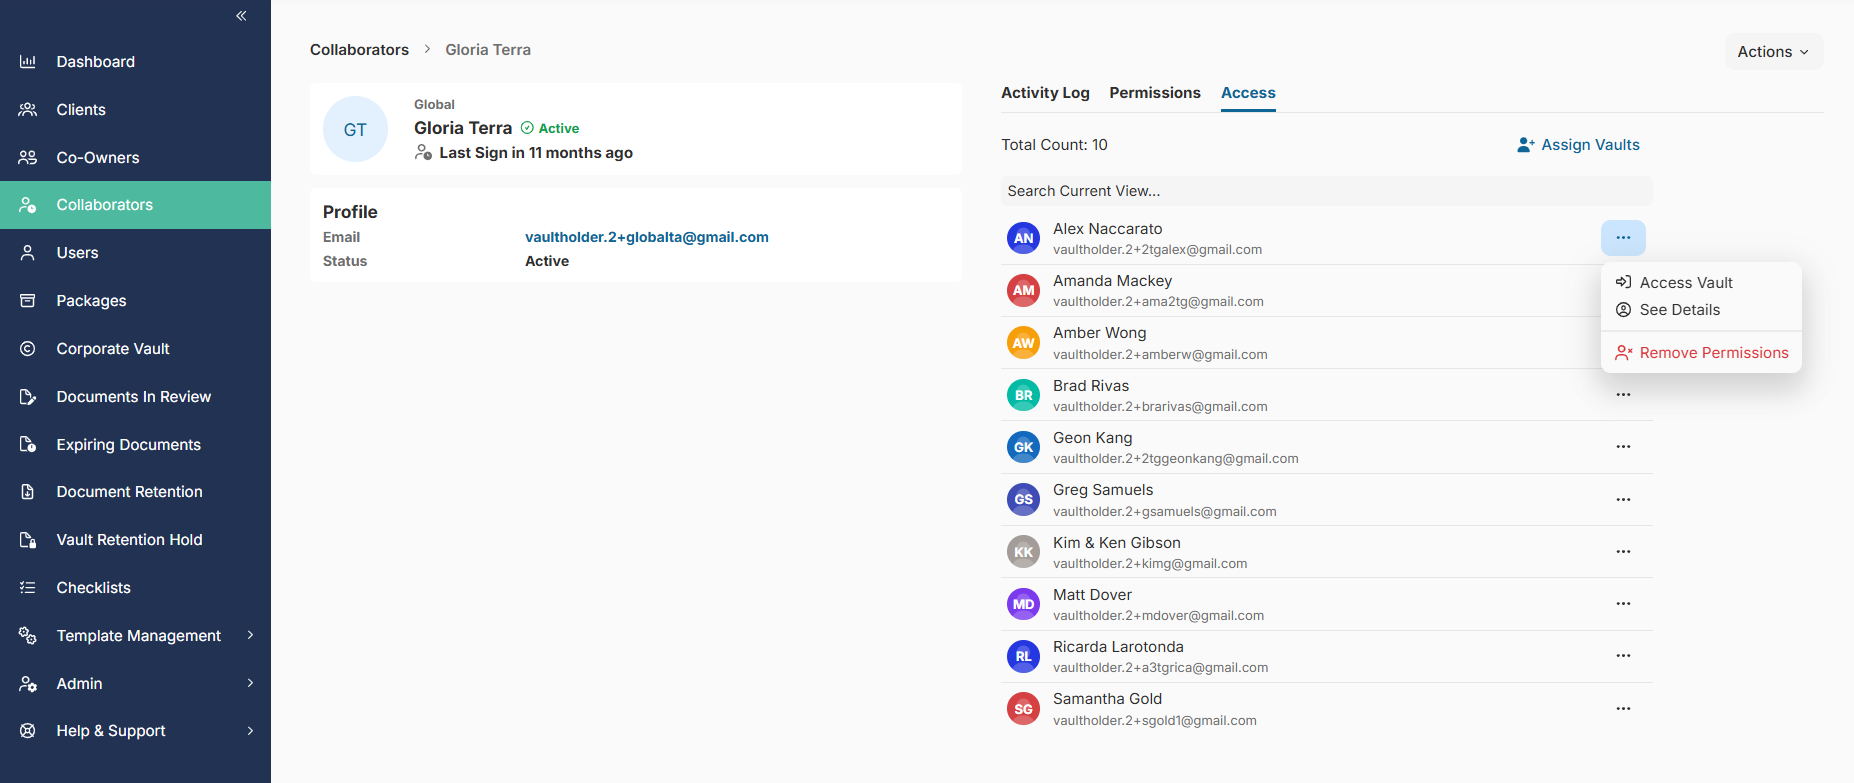Viewport: 1854px width, 783px height.
Task: Click the green Active status badge
Action: pos(550,128)
